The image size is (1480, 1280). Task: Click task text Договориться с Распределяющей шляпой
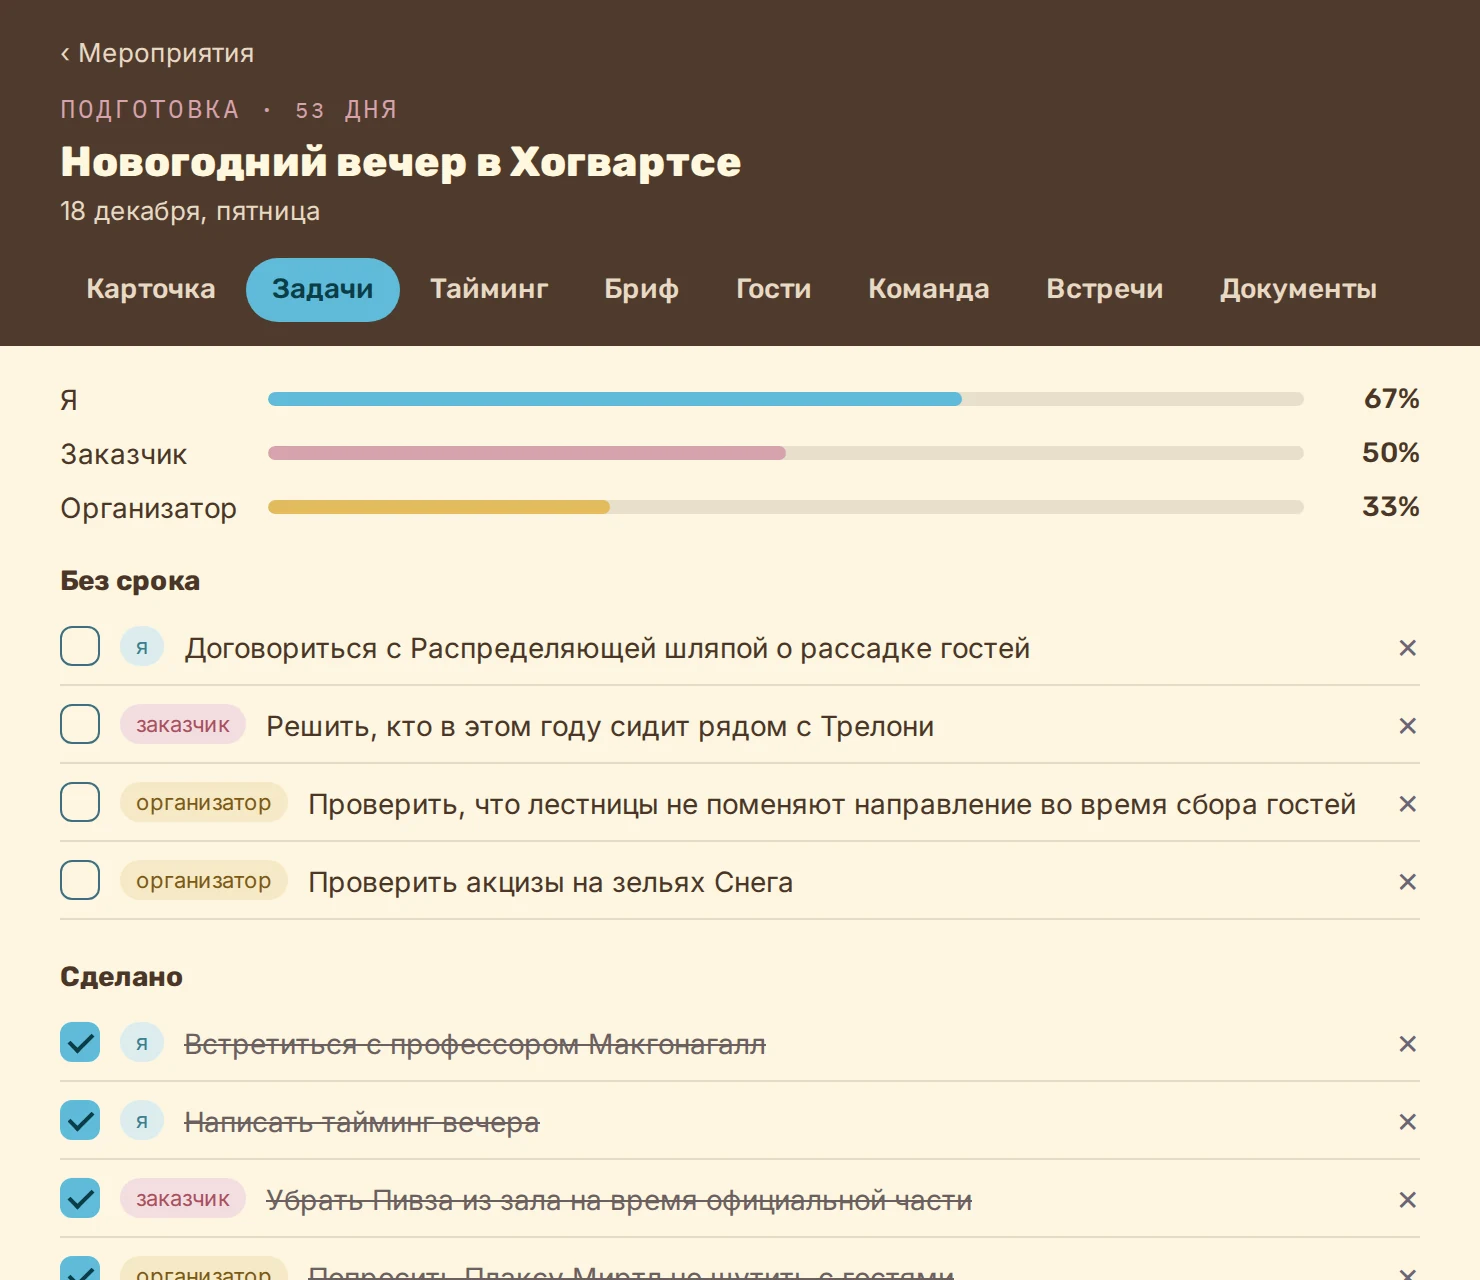(607, 648)
